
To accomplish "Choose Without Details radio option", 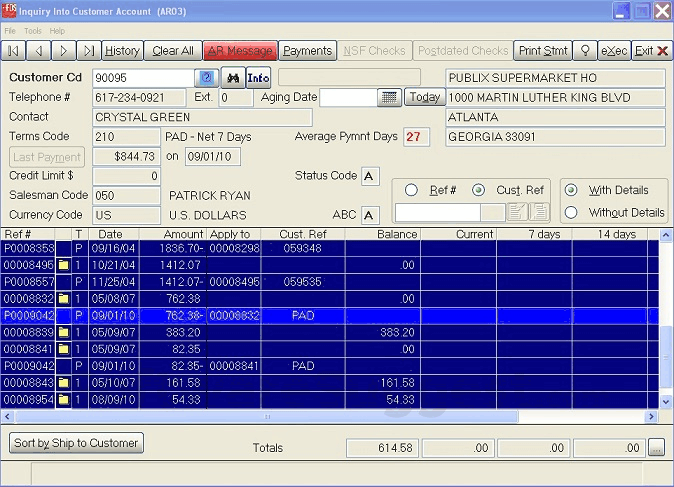I will pyautogui.click(x=571, y=212).
